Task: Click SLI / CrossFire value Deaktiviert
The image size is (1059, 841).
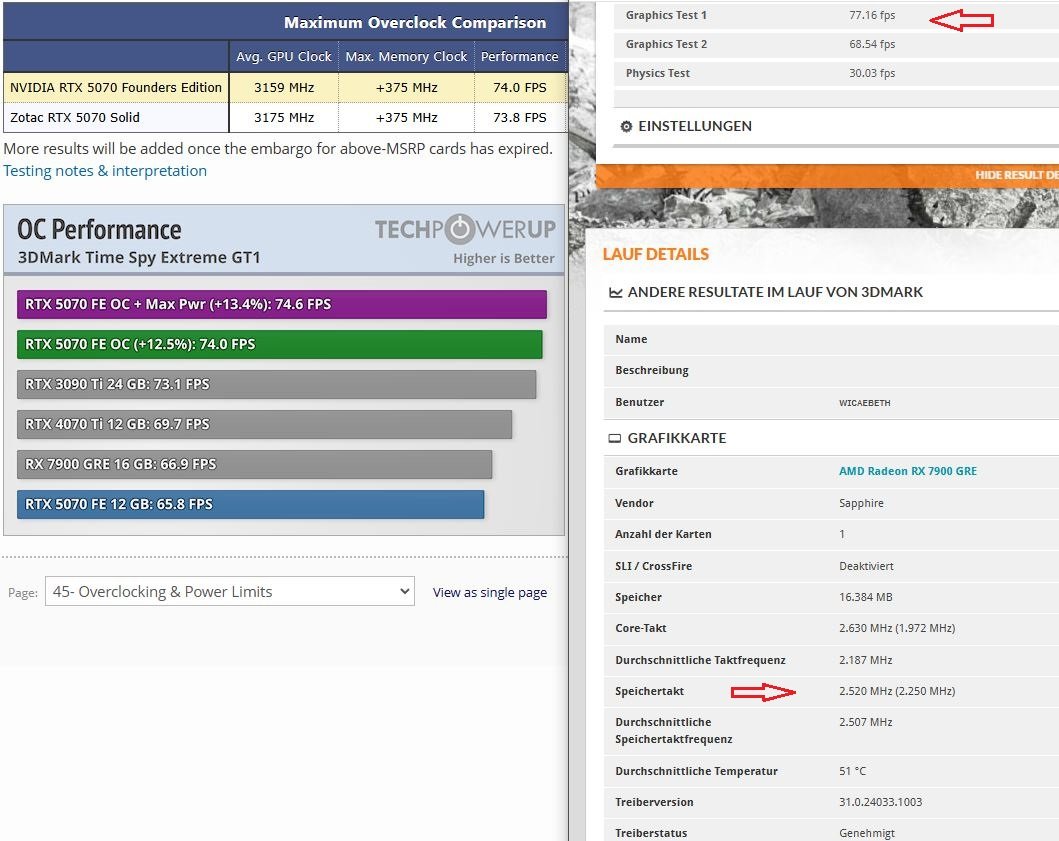Action: (x=866, y=565)
